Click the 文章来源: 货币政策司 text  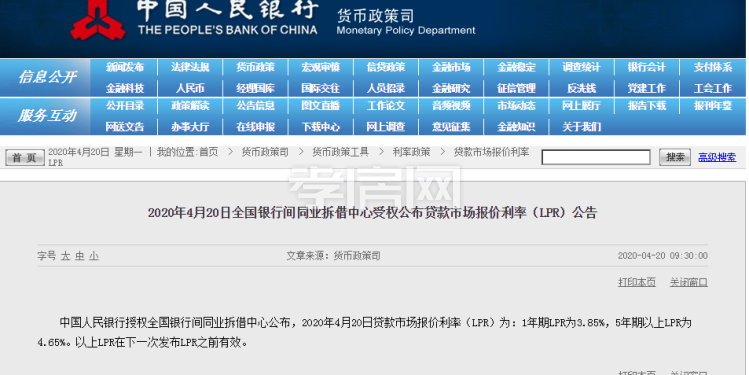333,256
